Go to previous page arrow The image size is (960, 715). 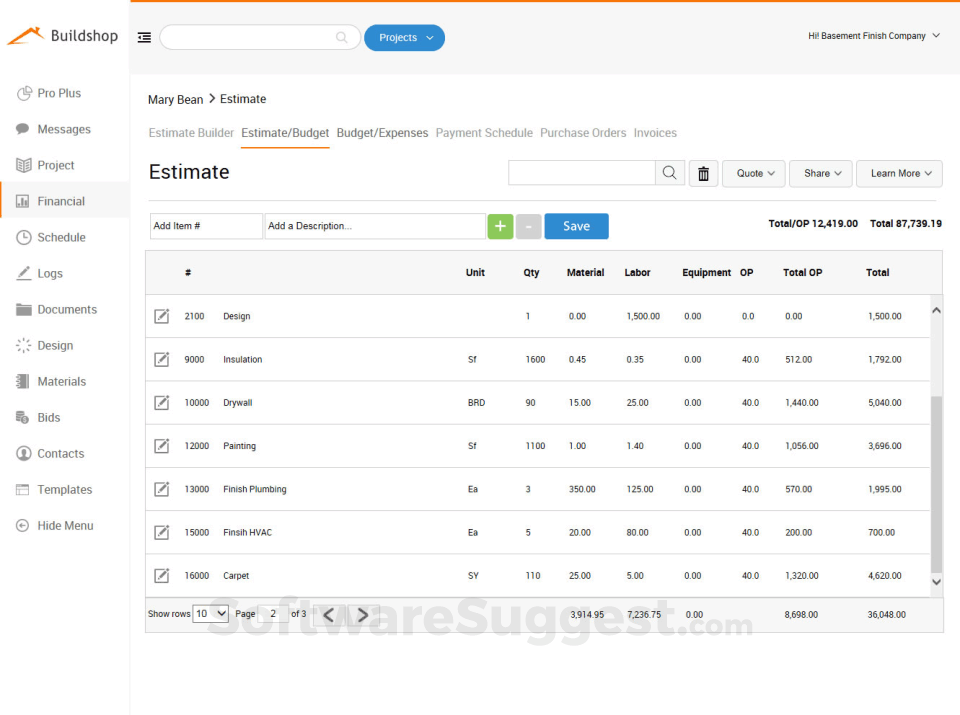tap(329, 615)
